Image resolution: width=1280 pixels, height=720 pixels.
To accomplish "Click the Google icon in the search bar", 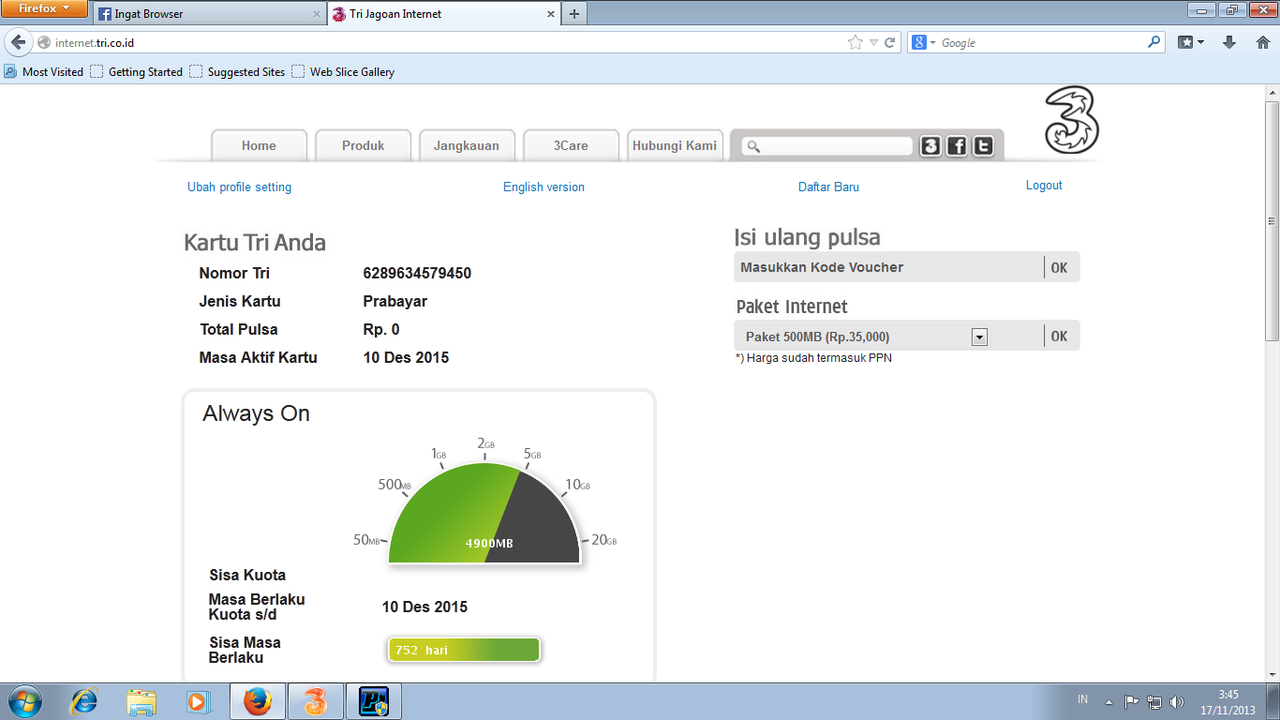I will (919, 42).
